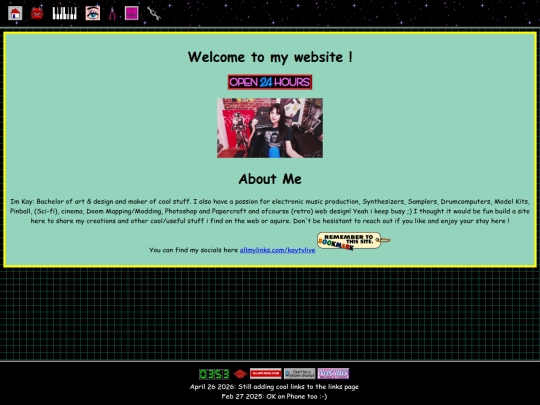Click the Welcome to my website heading

click(270, 57)
